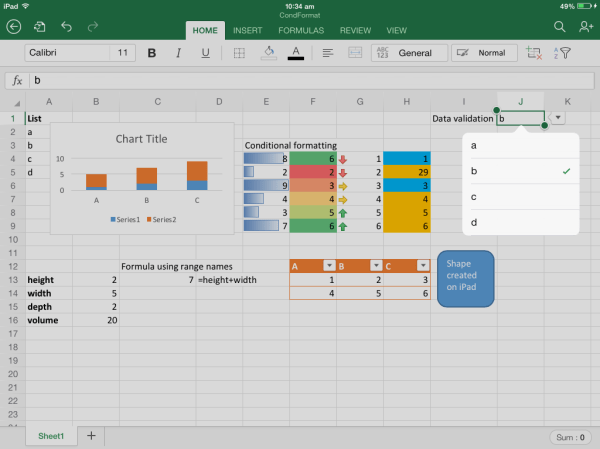Tap the Wi-Fi indicator in status bar
The height and width of the screenshot is (449, 600).
(x=26, y=6)
